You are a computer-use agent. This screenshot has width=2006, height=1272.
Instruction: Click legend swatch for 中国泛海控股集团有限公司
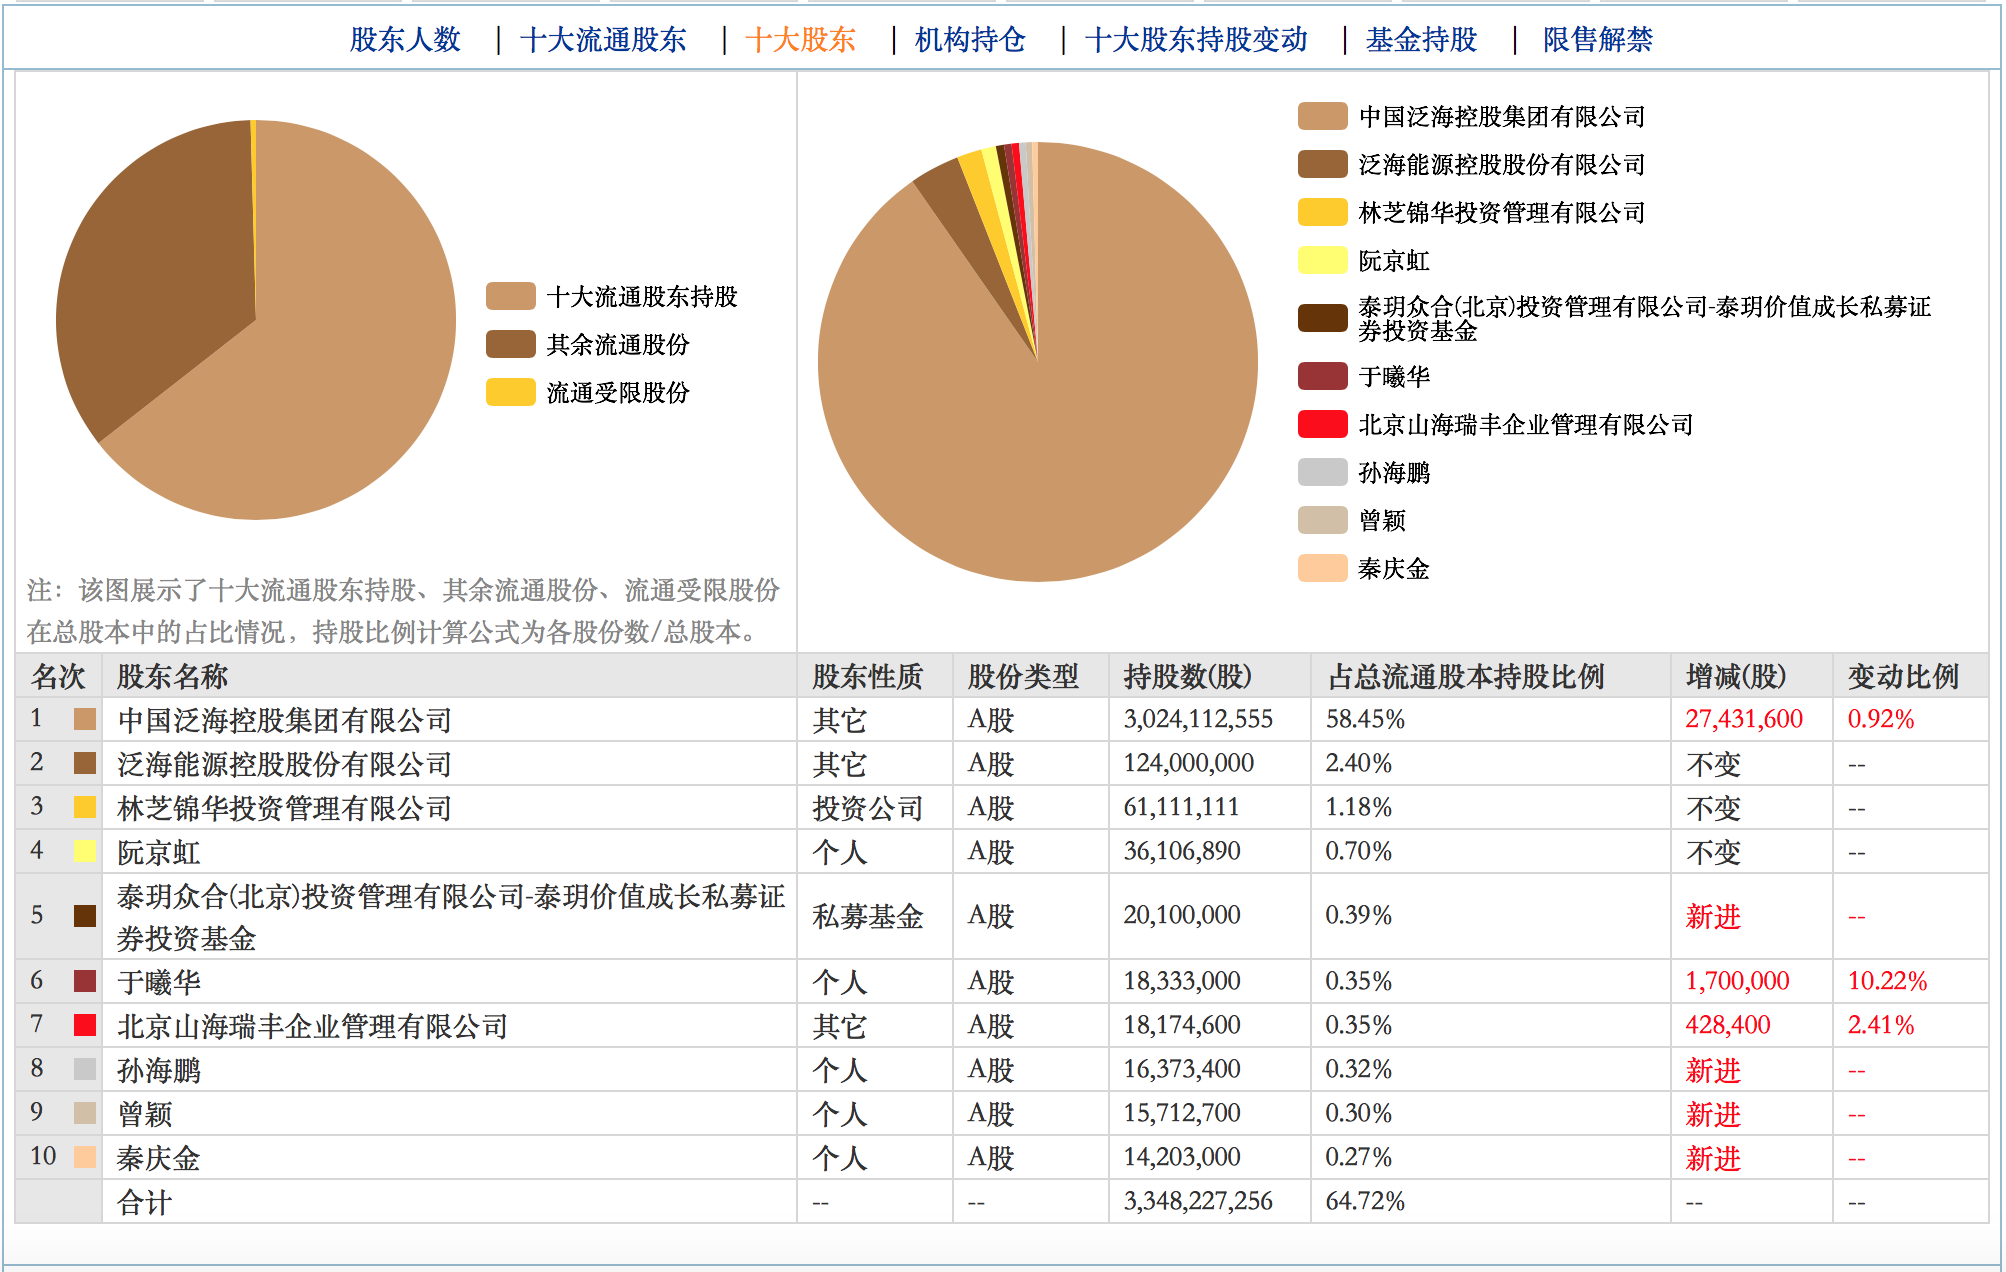1322,116
